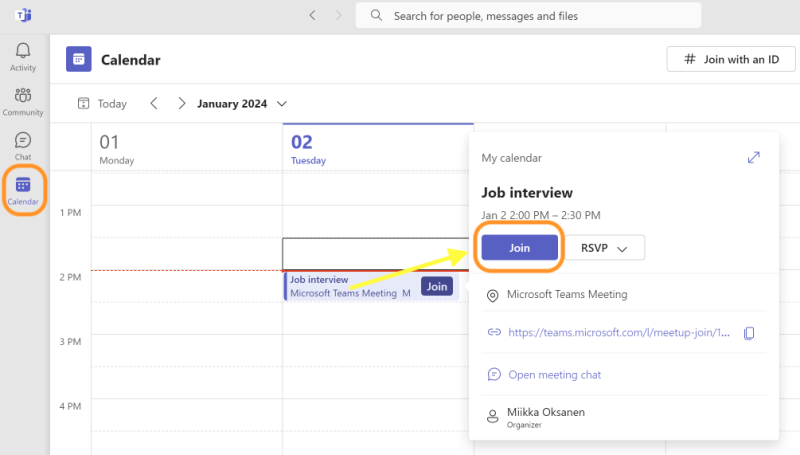Click the Join button in meeting popup
This screenshot has height=455, width=800.
520,248
